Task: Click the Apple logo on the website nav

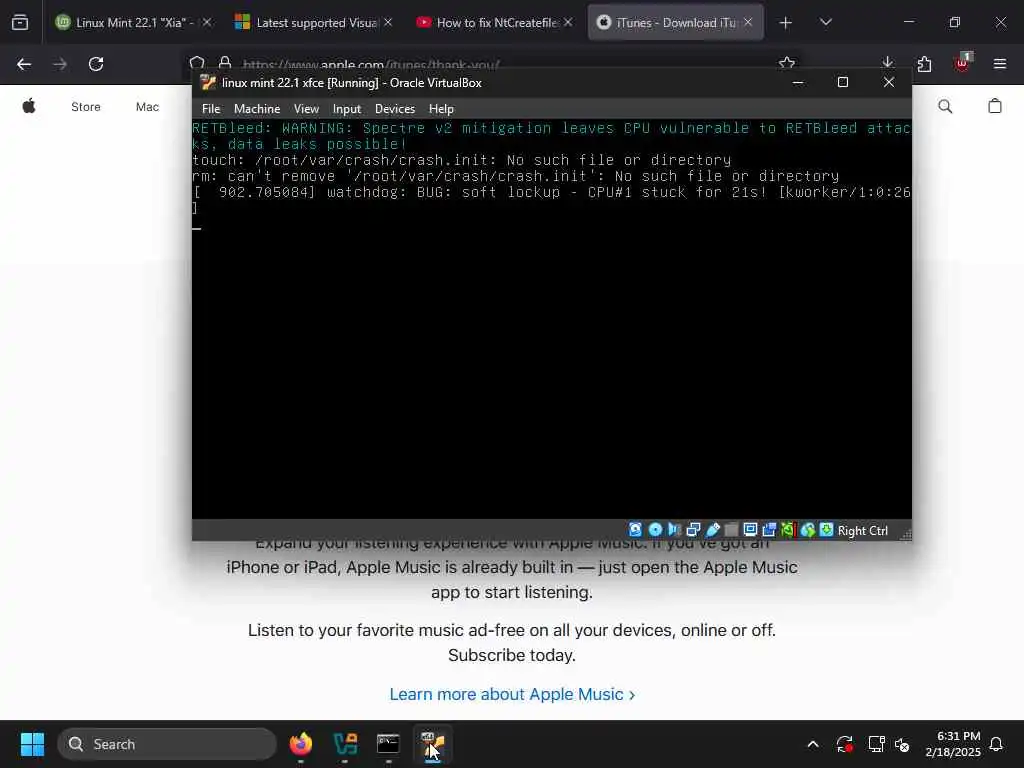Action: pyautogui.click(x=29, y=106)
